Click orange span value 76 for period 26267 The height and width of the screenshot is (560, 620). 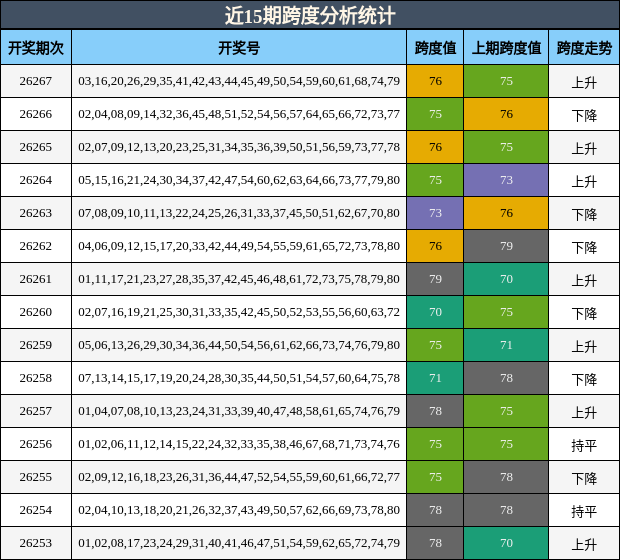pyautogui.click(x=435, y=81)
